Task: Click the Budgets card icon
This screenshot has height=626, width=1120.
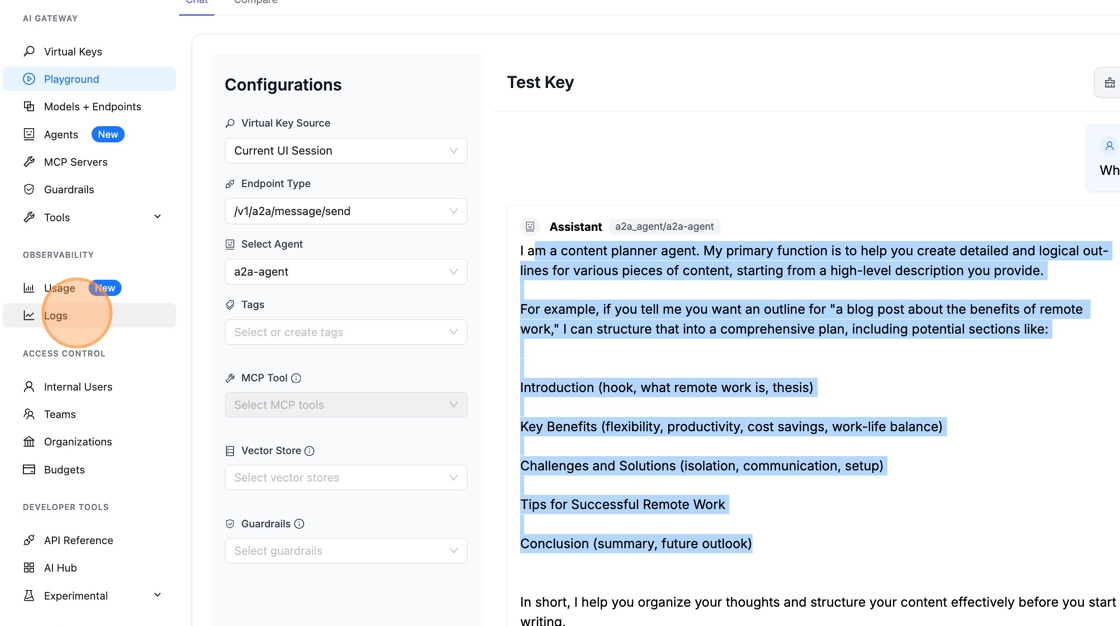Action: point(29,469)
